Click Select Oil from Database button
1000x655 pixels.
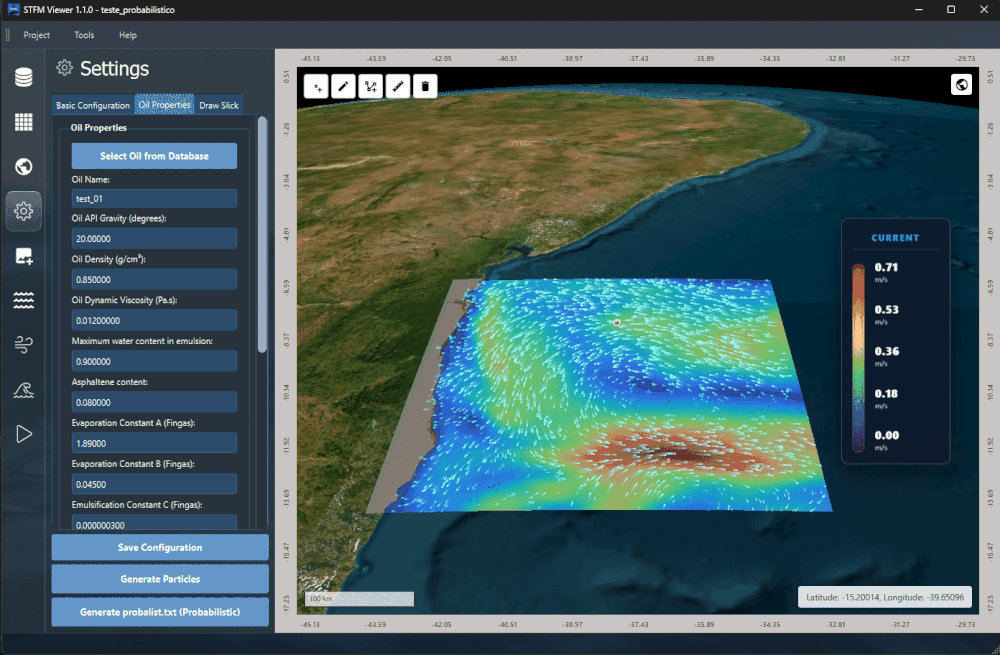point(154,156)
